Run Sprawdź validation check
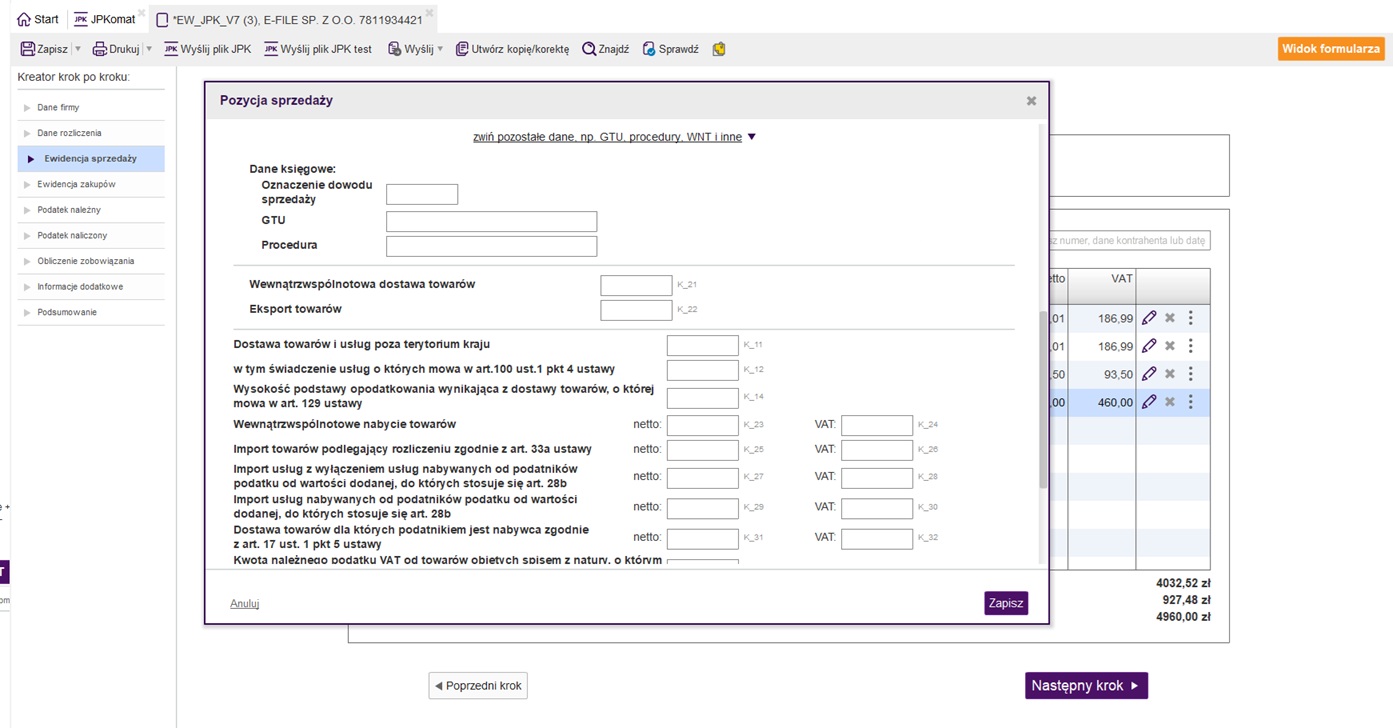1393x728 pixels. tap(670, 49)
